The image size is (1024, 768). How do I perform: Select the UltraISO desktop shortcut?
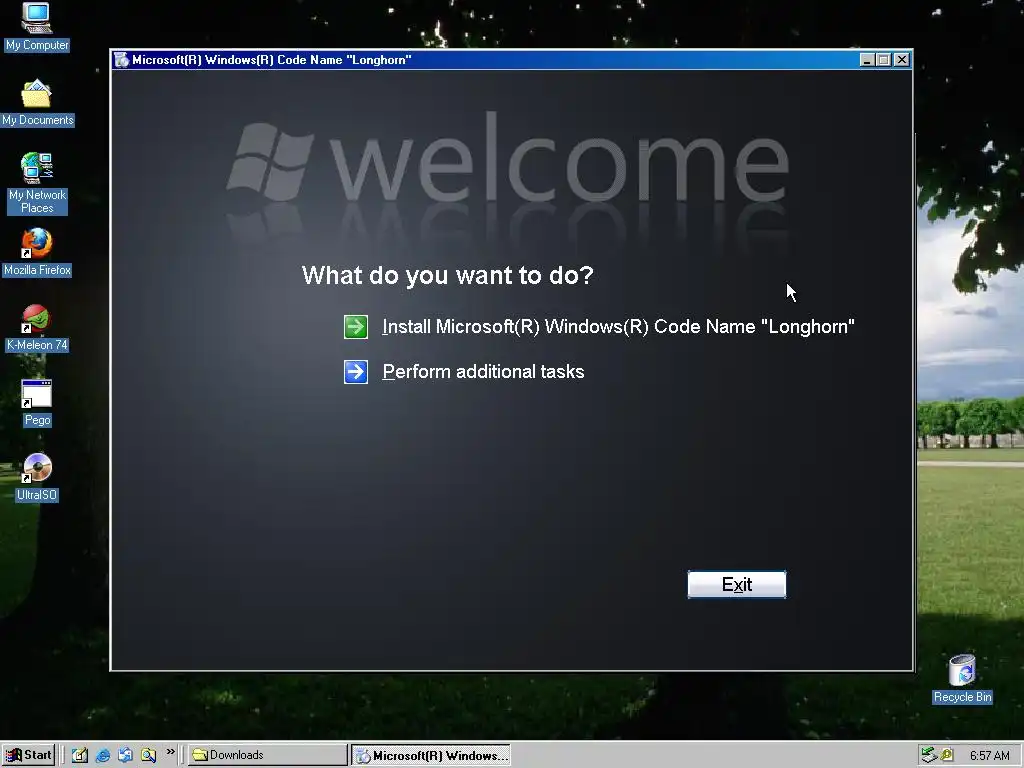click(37, 477)
